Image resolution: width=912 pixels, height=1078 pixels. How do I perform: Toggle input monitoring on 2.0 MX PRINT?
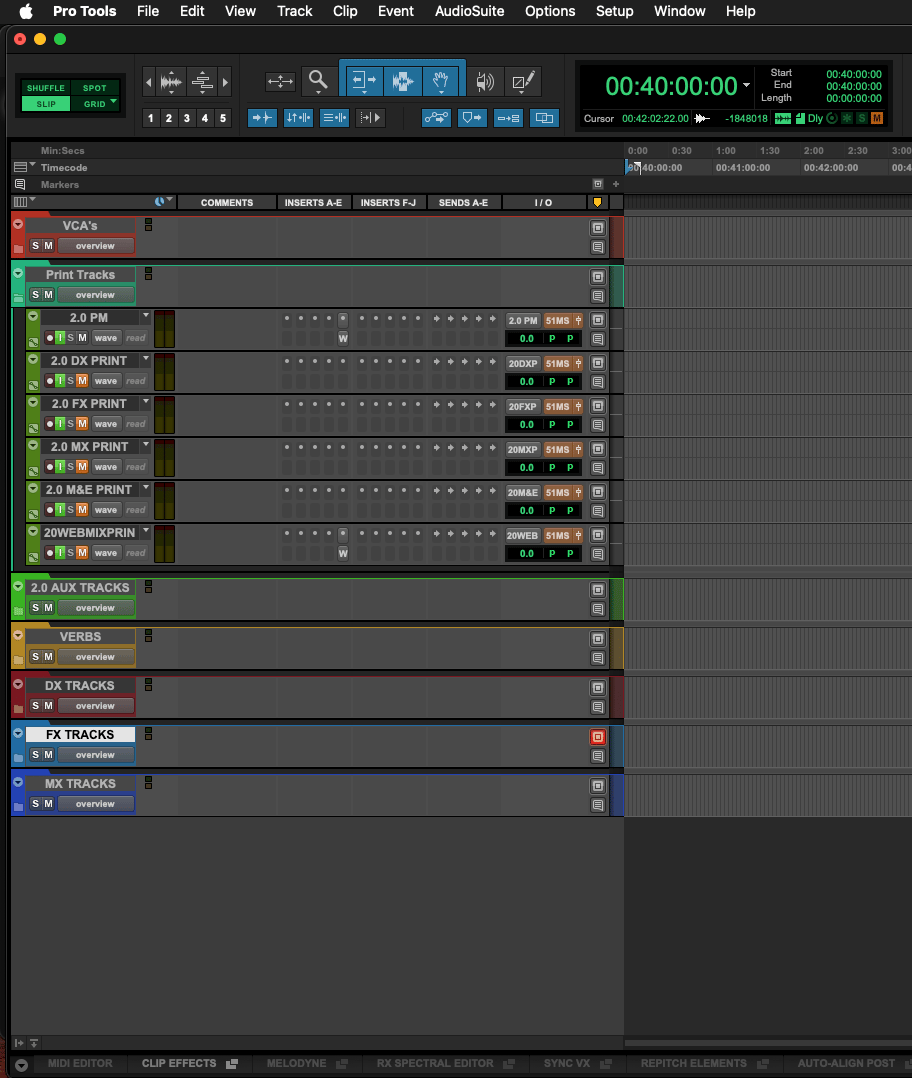point(60,466)
